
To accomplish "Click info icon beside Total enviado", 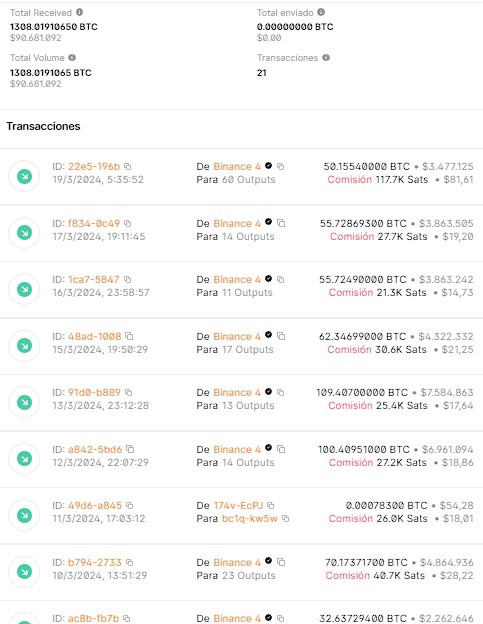I will pyautogui.click(x=321, y=12).
